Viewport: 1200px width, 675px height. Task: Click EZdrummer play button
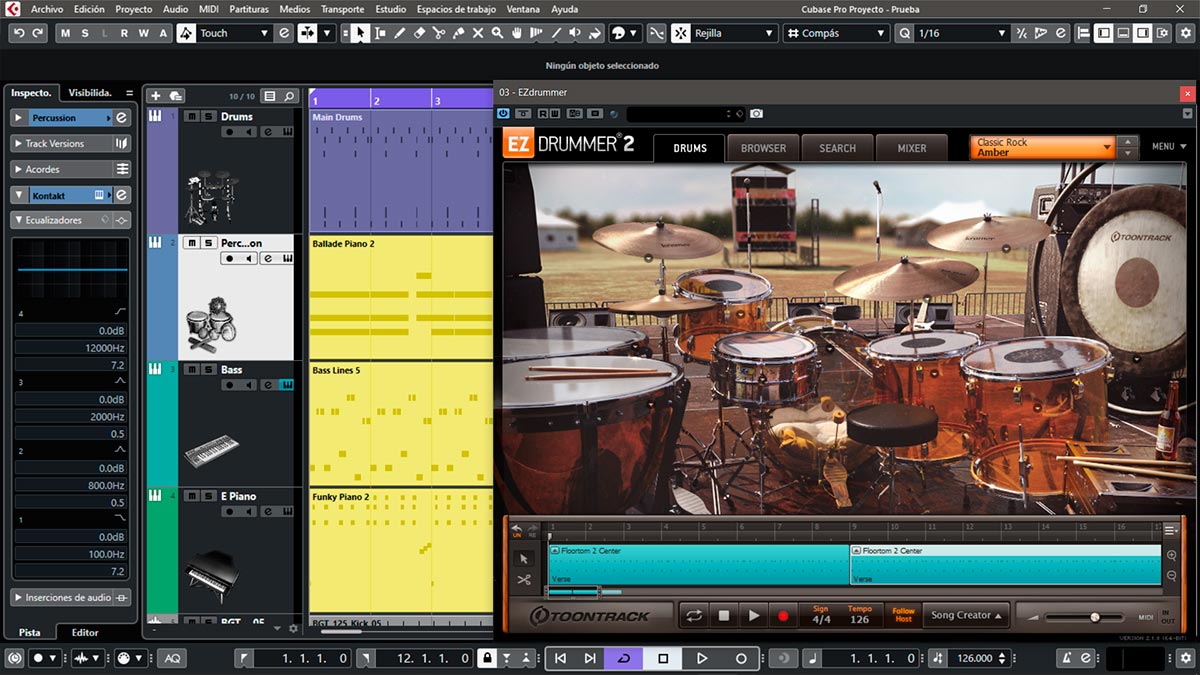(x=754, y=616)
